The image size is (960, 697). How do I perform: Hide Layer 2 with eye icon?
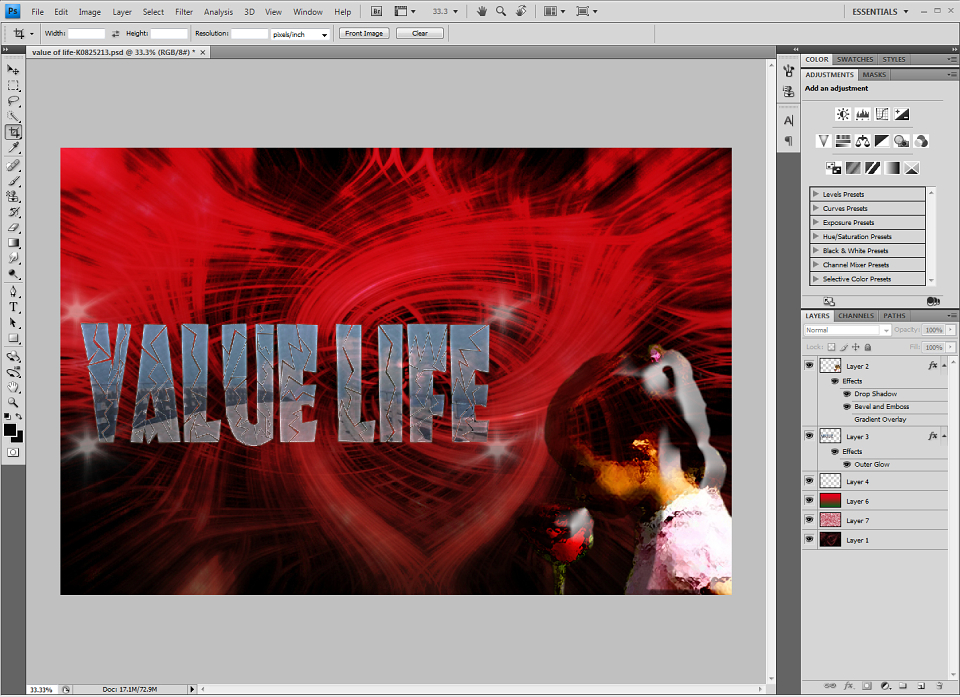809,365
